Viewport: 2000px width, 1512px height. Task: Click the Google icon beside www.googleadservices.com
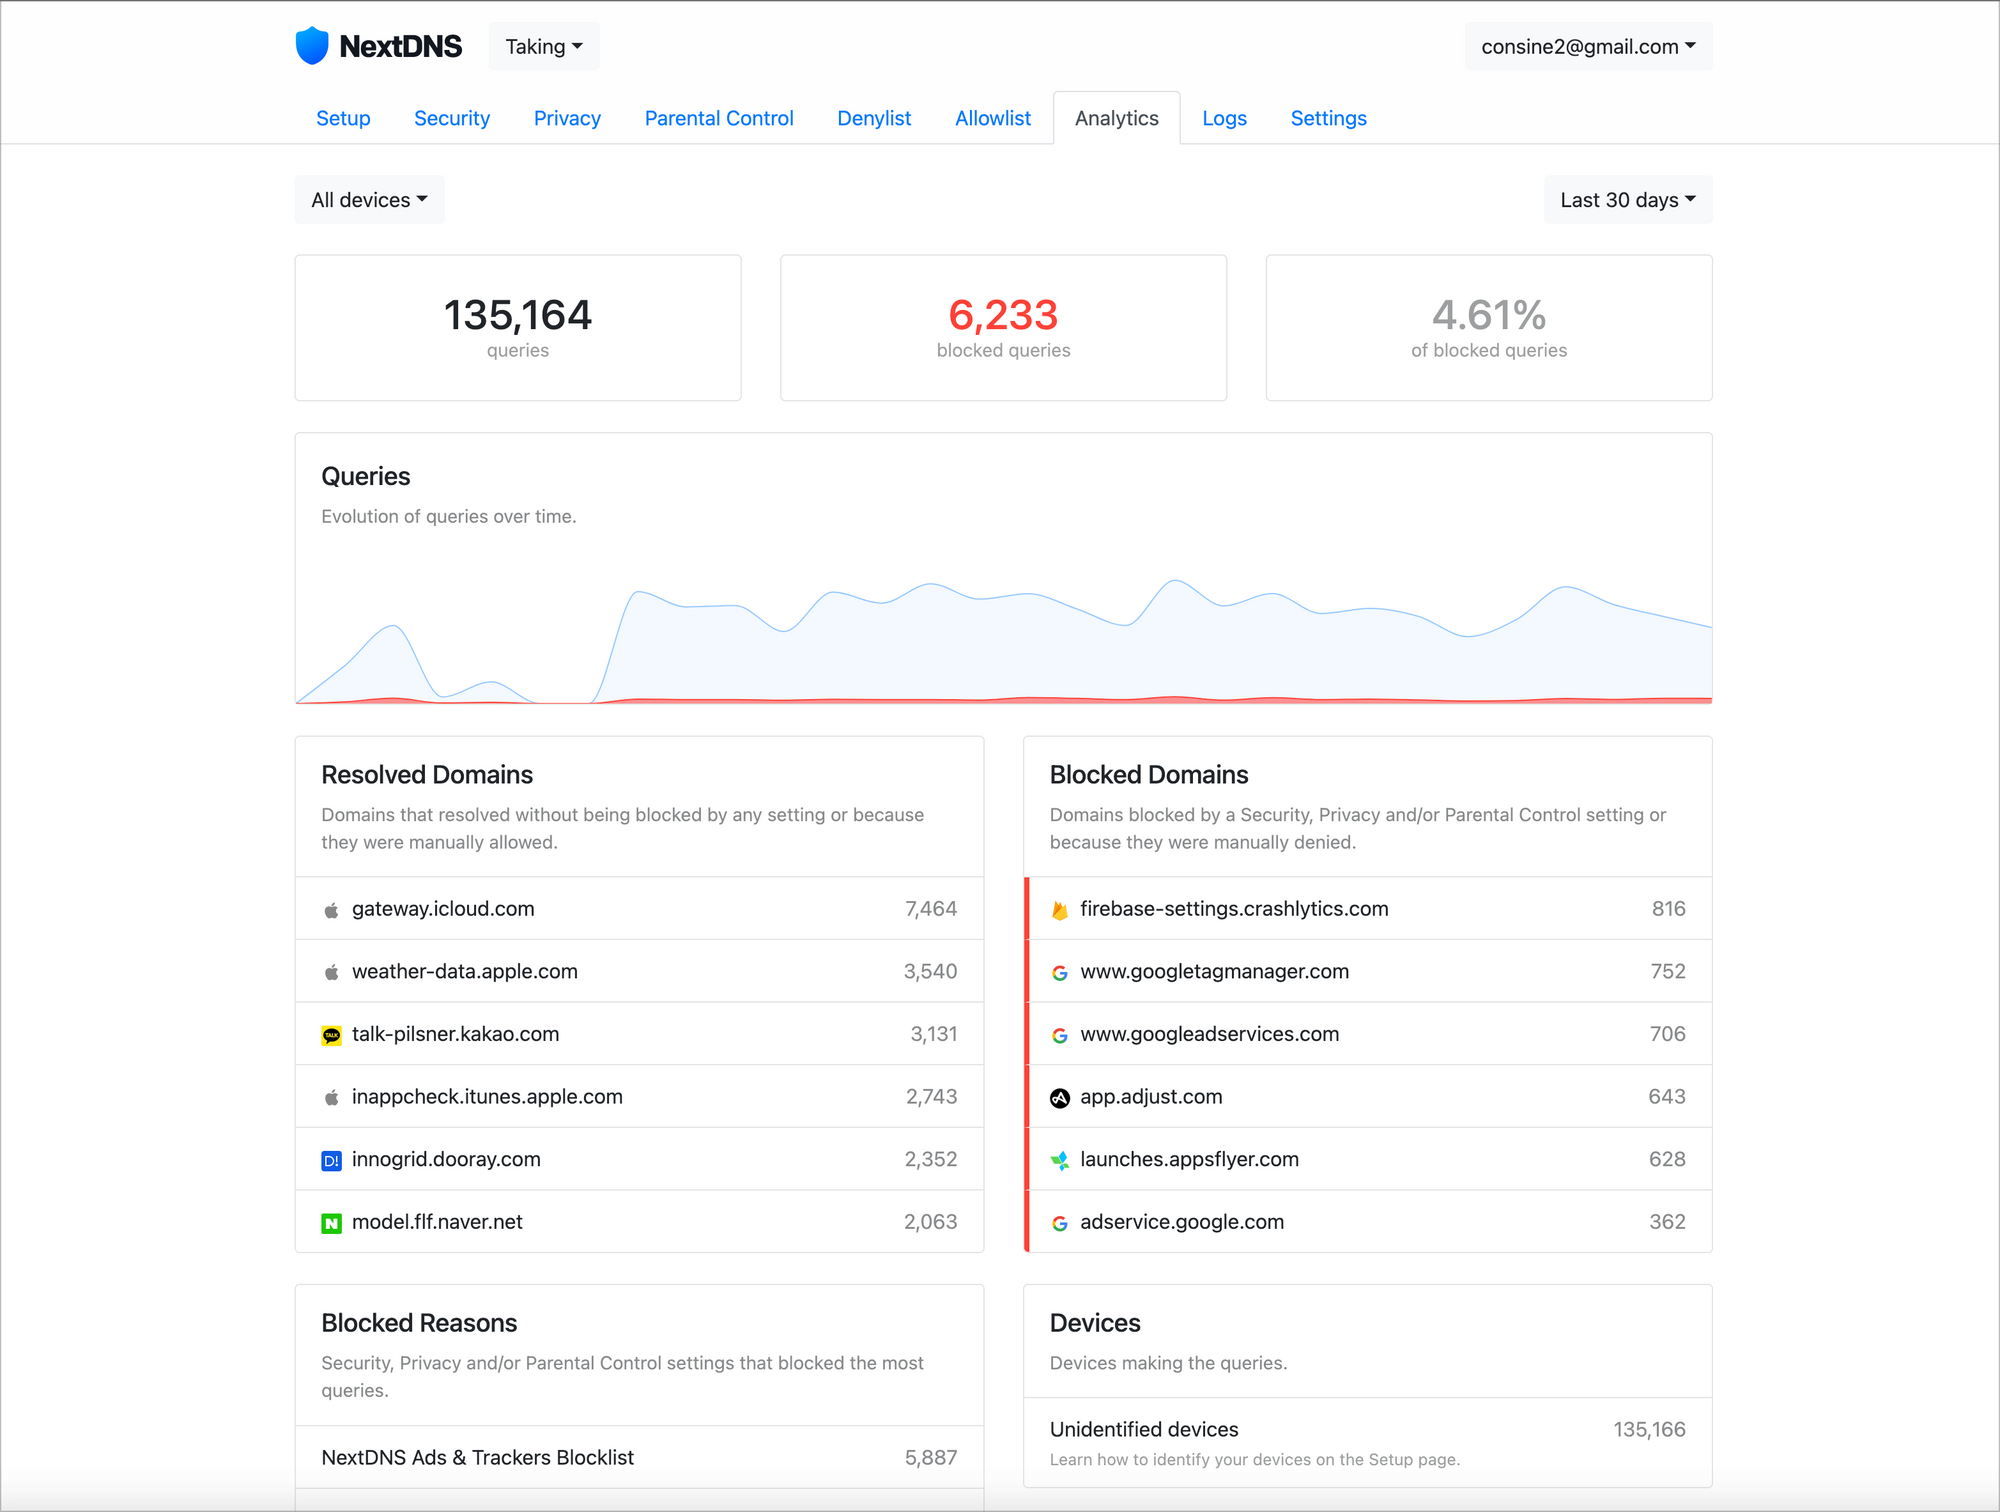[1060, 1035]
